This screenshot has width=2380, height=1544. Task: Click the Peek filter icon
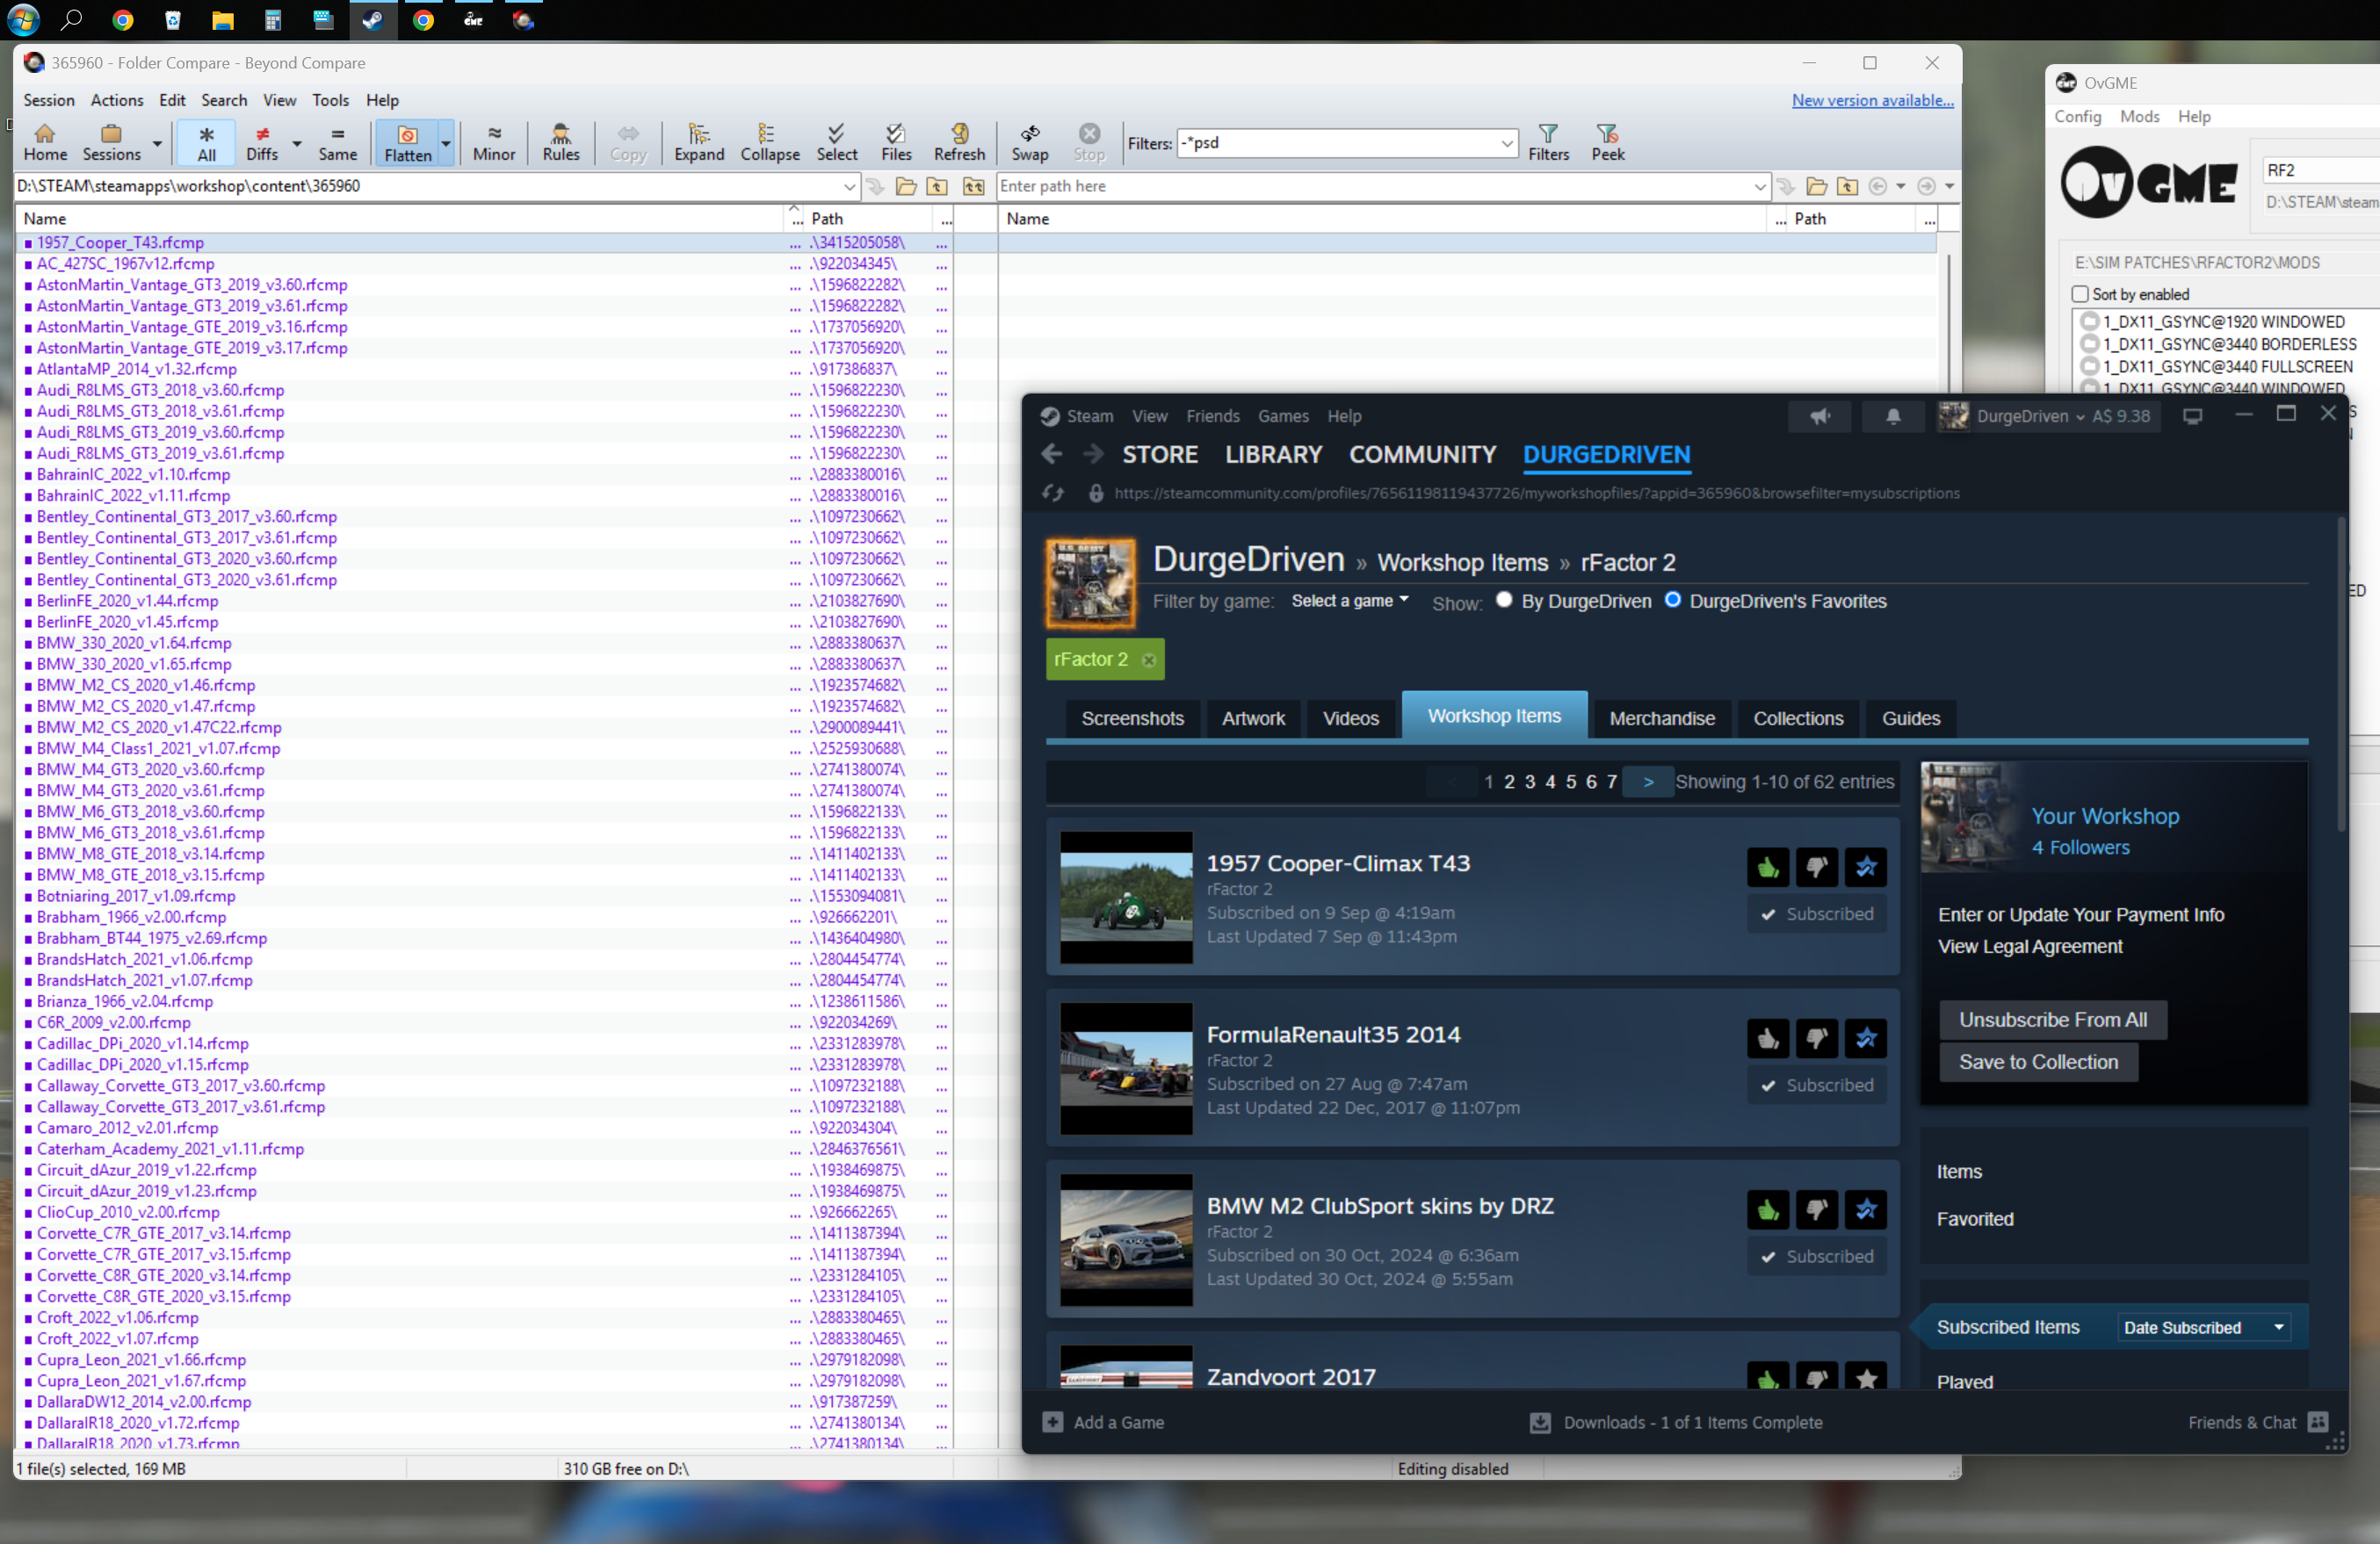click(x=1607, y=142)
